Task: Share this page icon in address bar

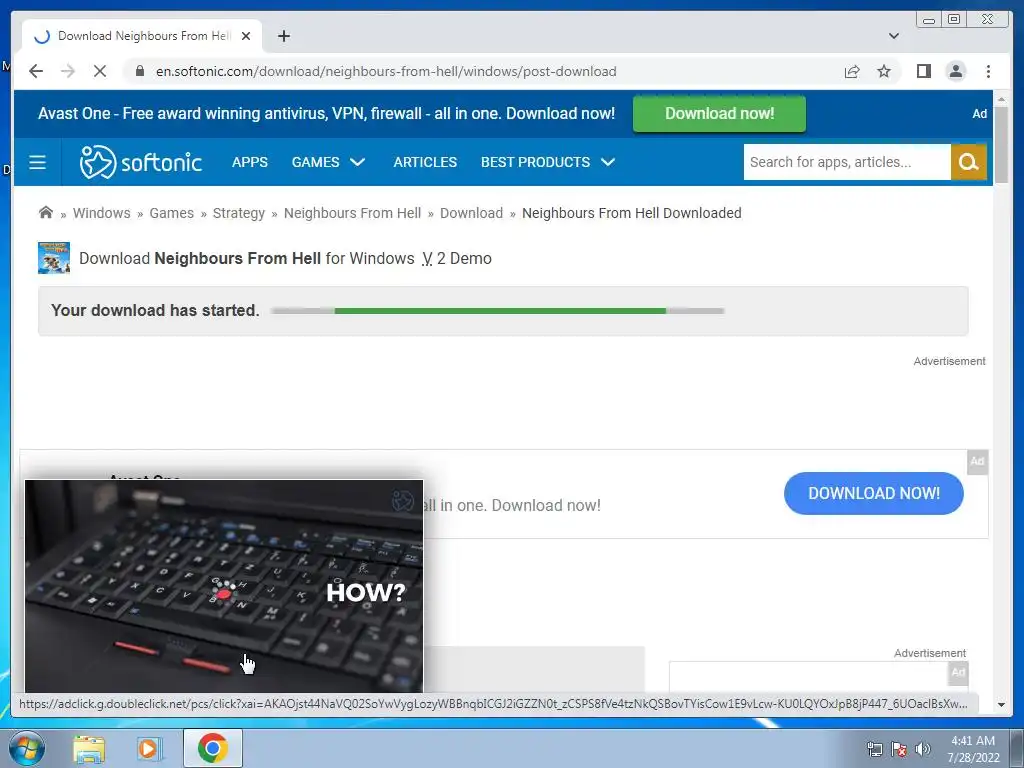Action: tap(852, 71)
